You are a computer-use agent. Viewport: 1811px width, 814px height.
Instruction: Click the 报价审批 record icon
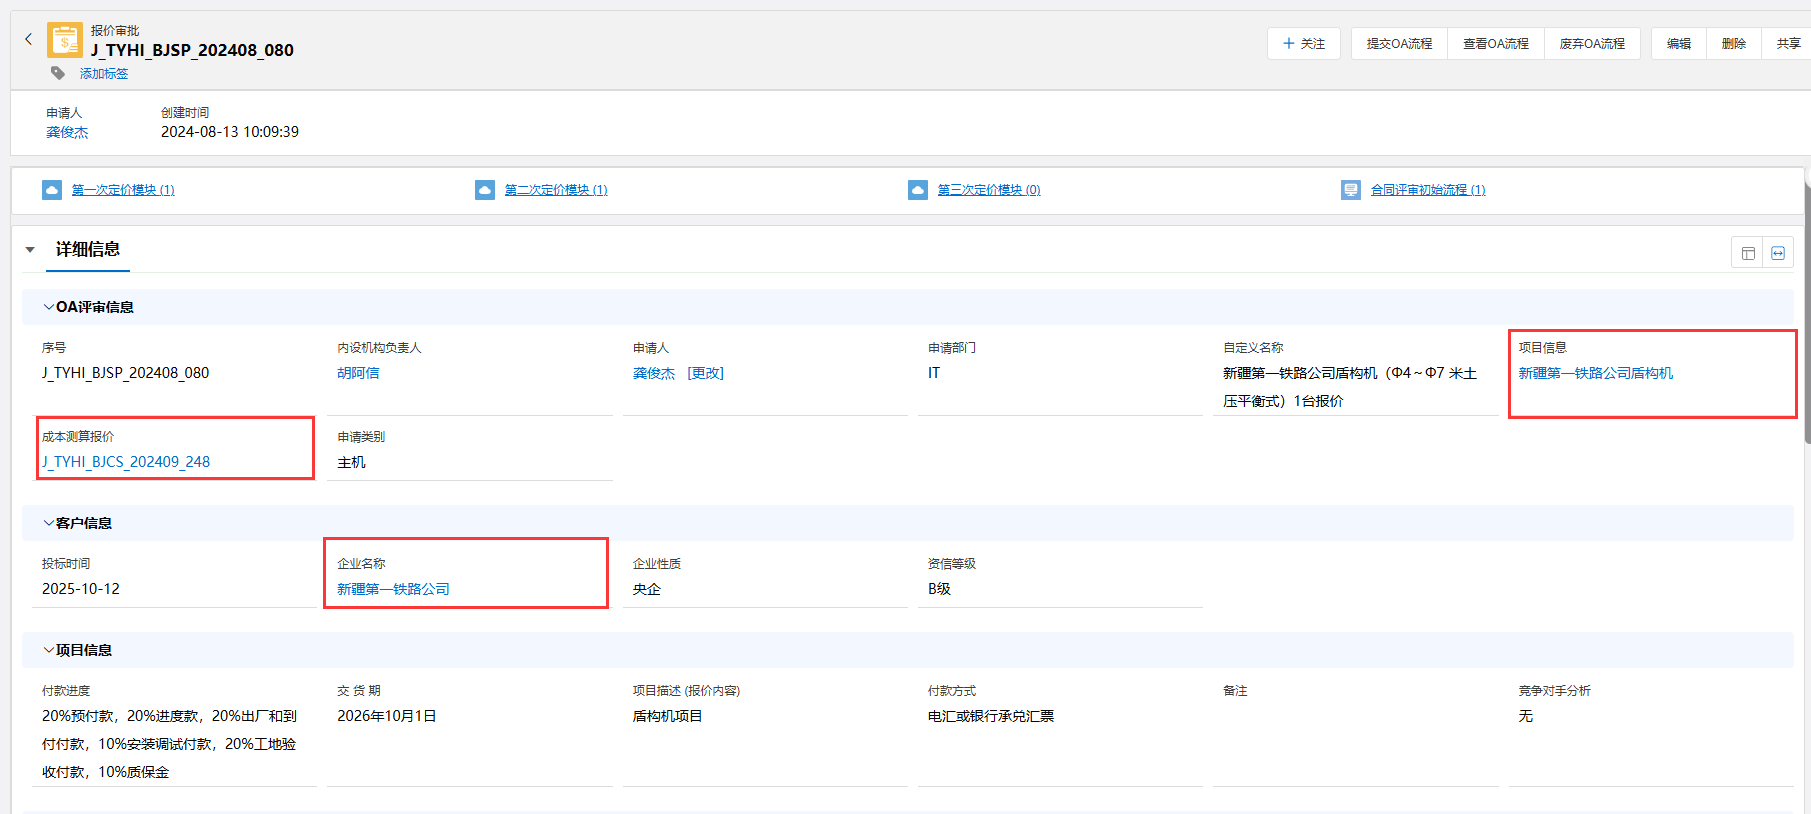click(x=65, y=41)
